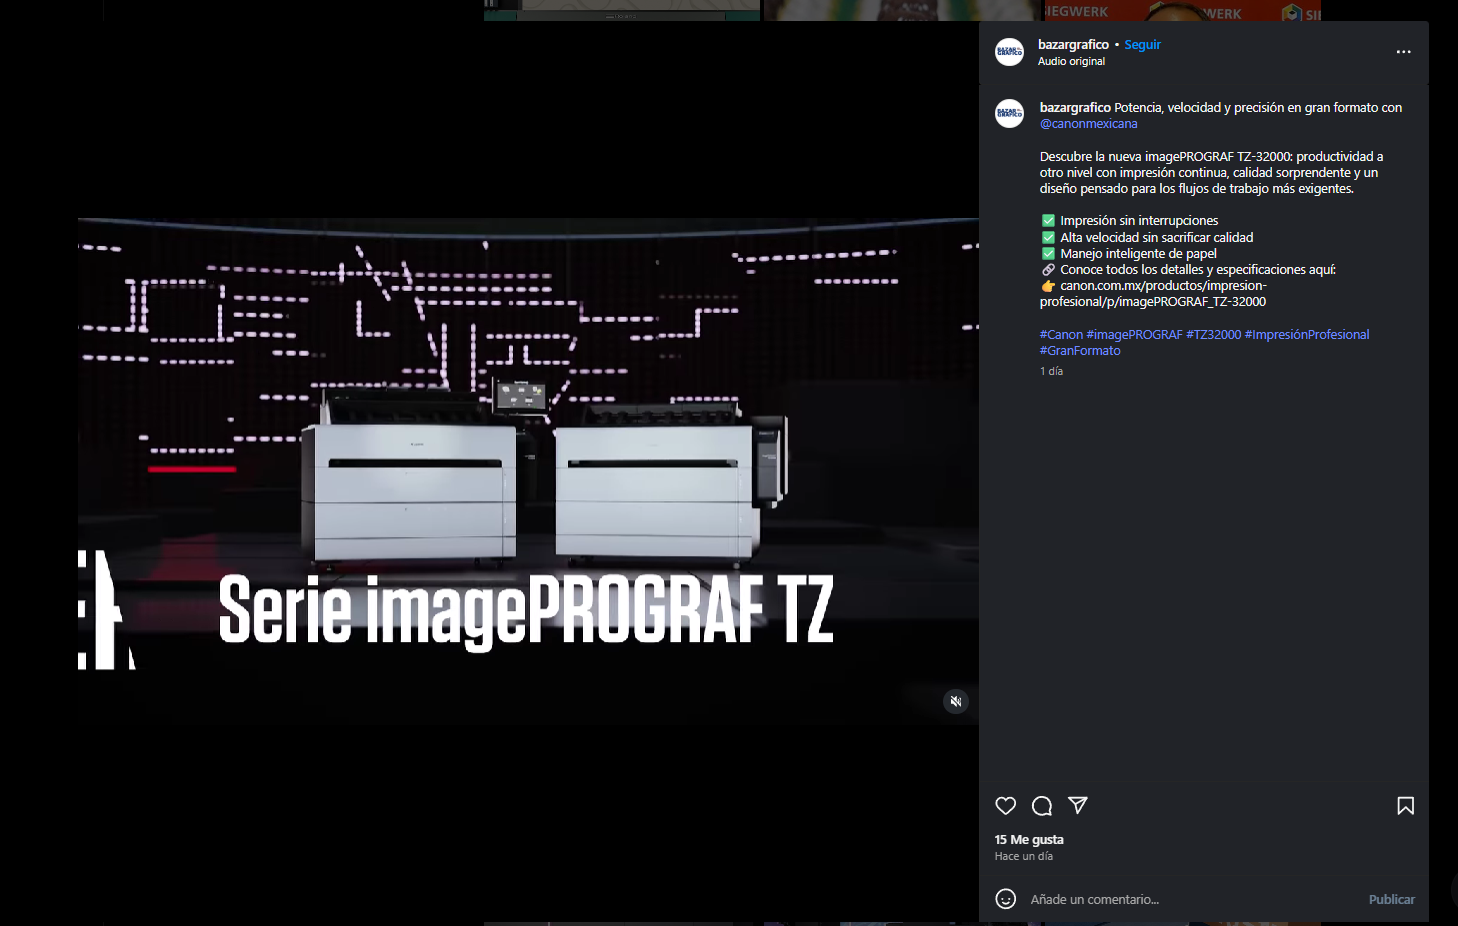
Task: Open bazargrafico avatar beside the caption
Action: pos(1010,113)
